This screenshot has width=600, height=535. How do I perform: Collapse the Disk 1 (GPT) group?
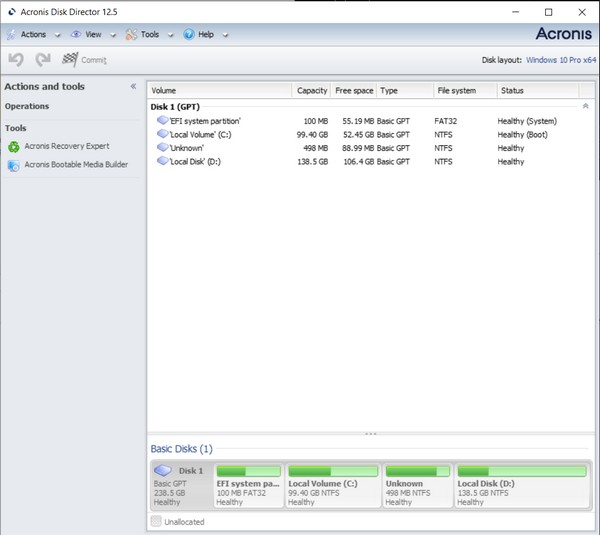584,105
